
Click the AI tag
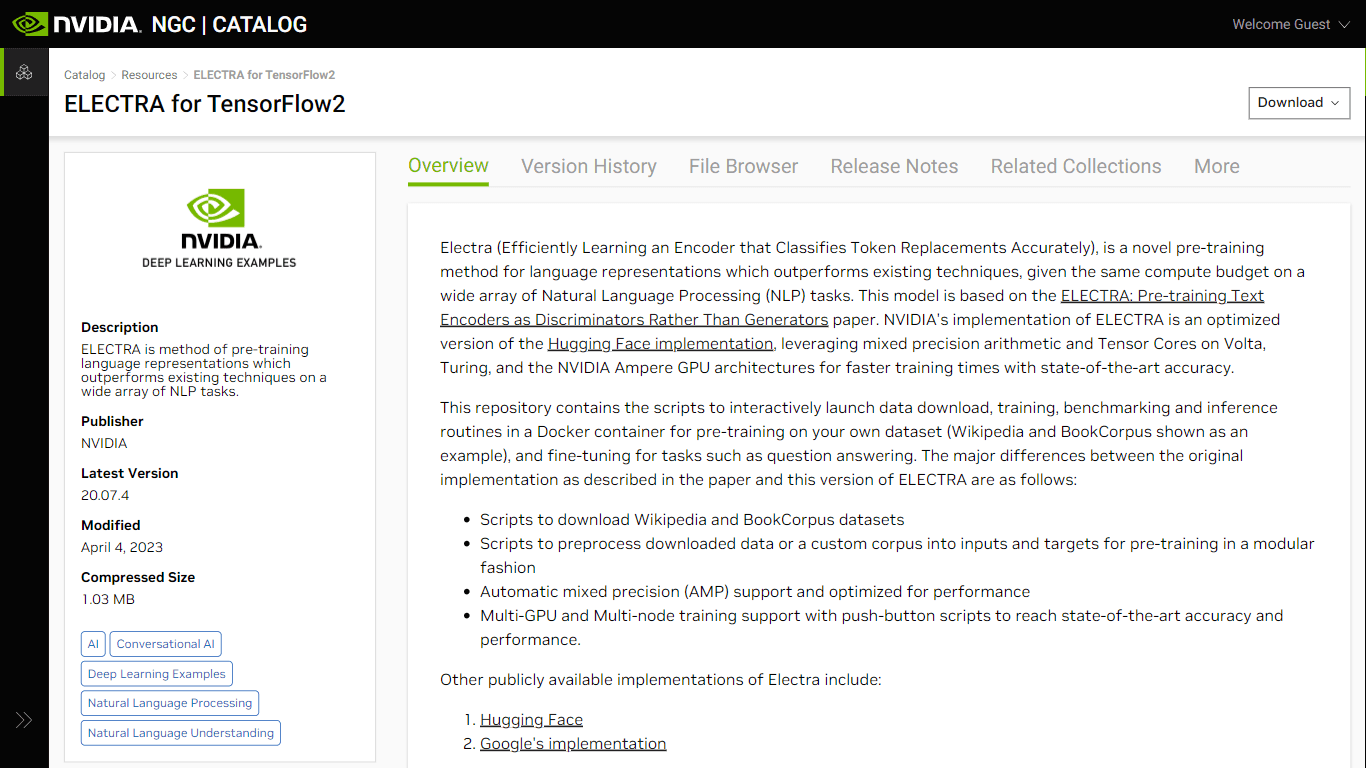tap(93, 644)
